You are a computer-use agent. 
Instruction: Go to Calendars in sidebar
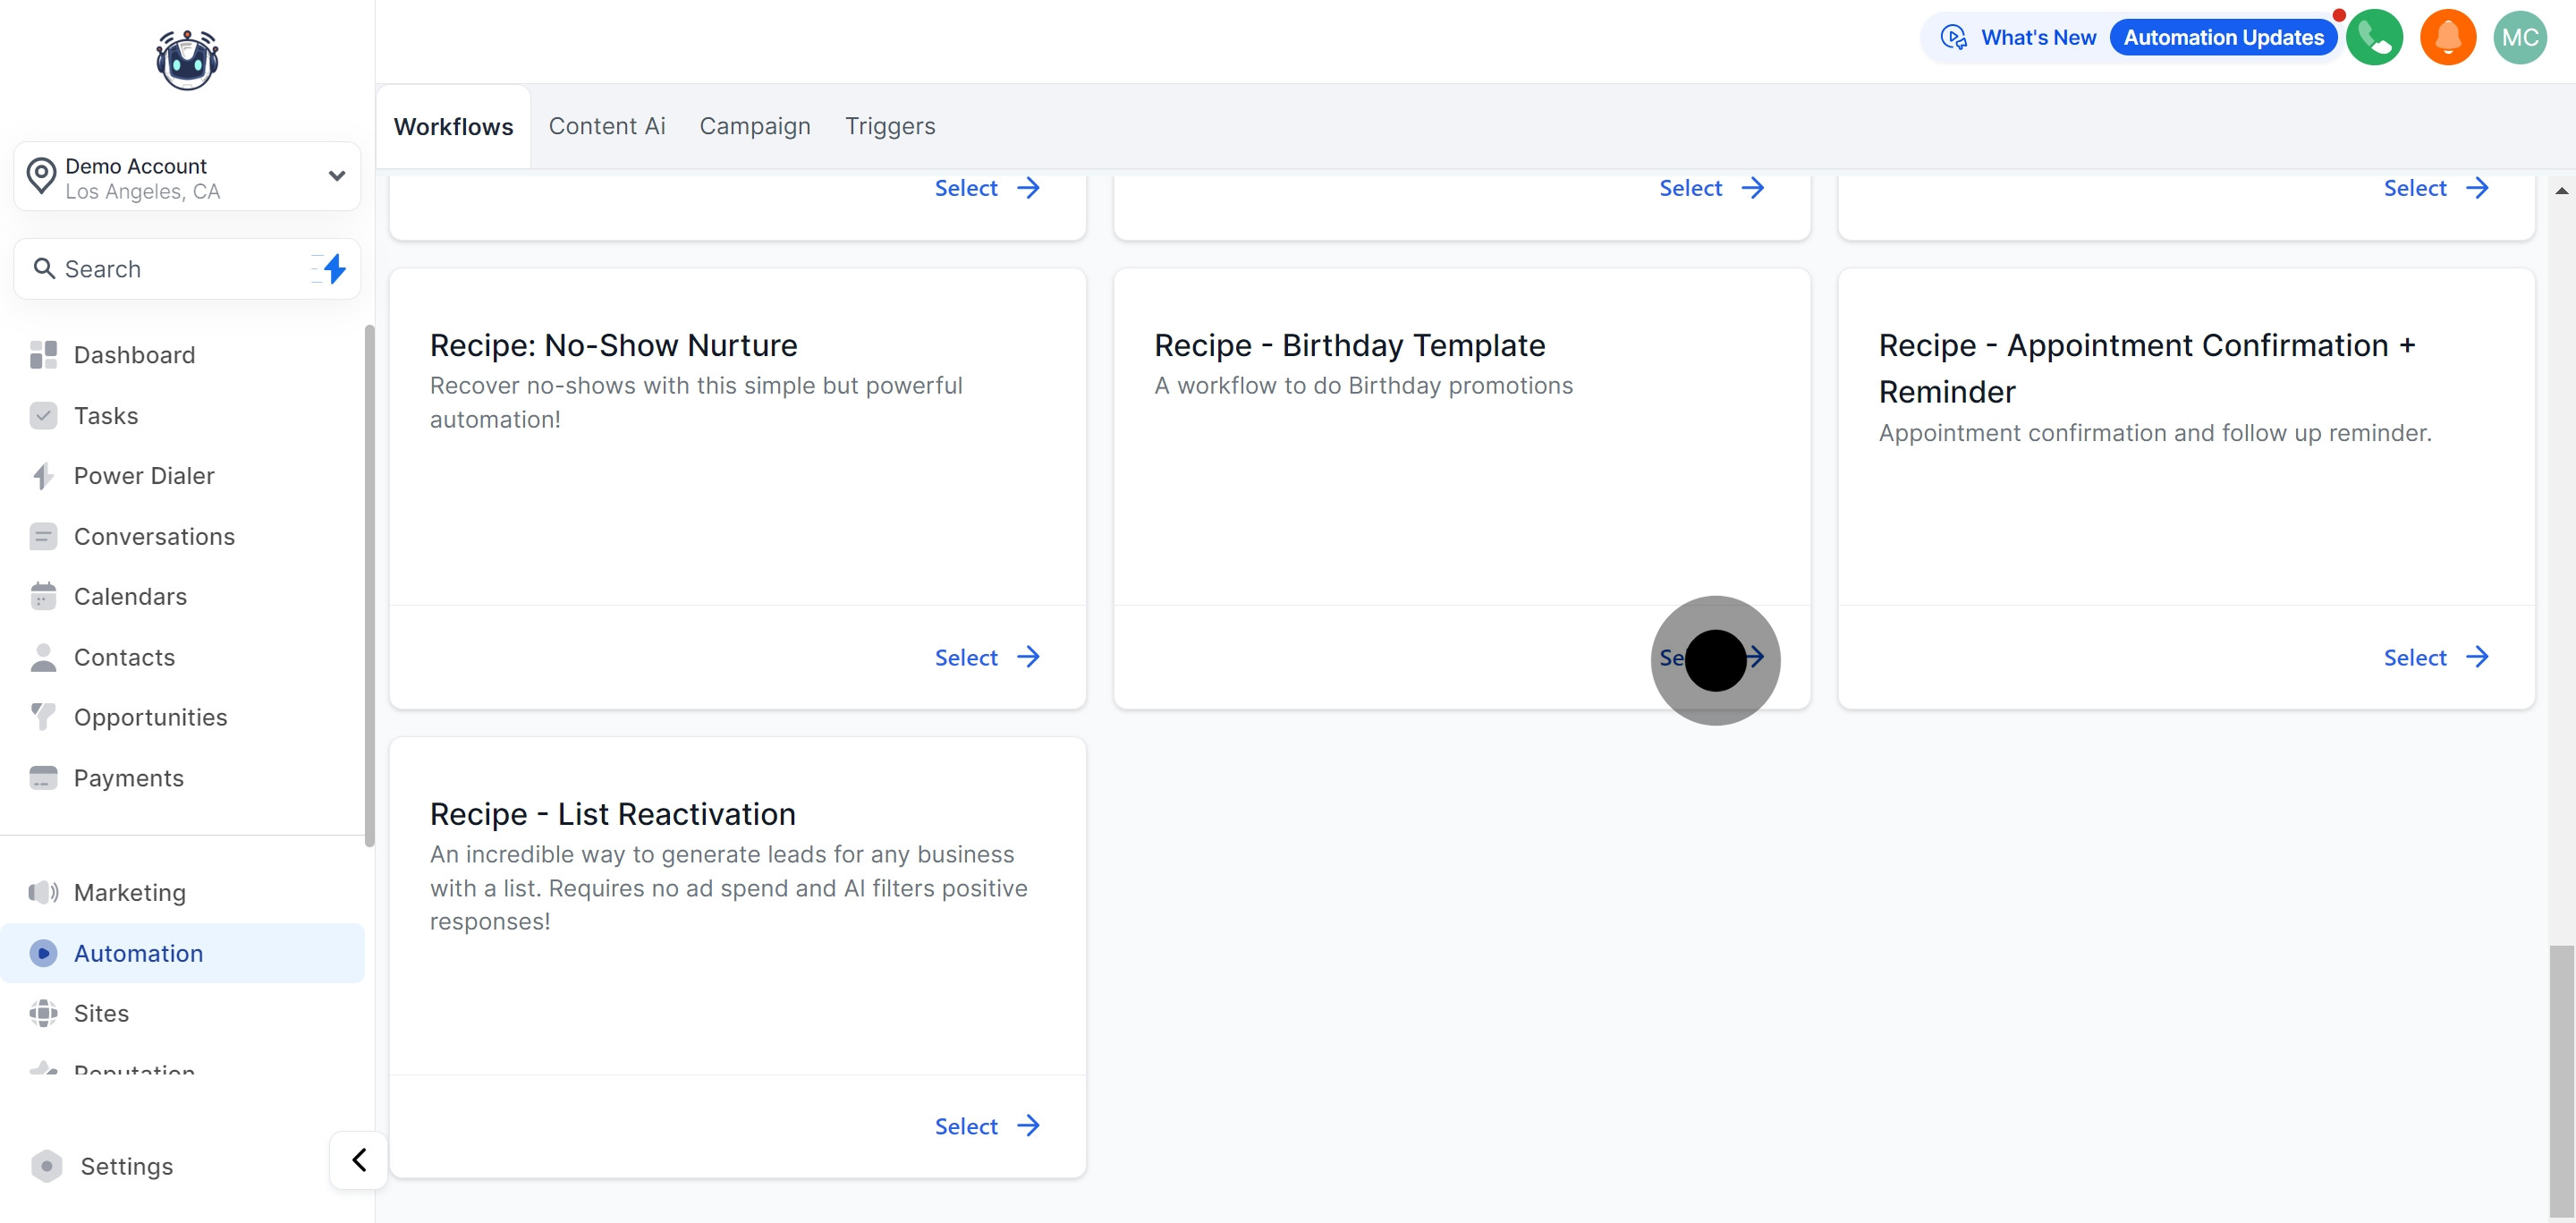pos(130,597)
